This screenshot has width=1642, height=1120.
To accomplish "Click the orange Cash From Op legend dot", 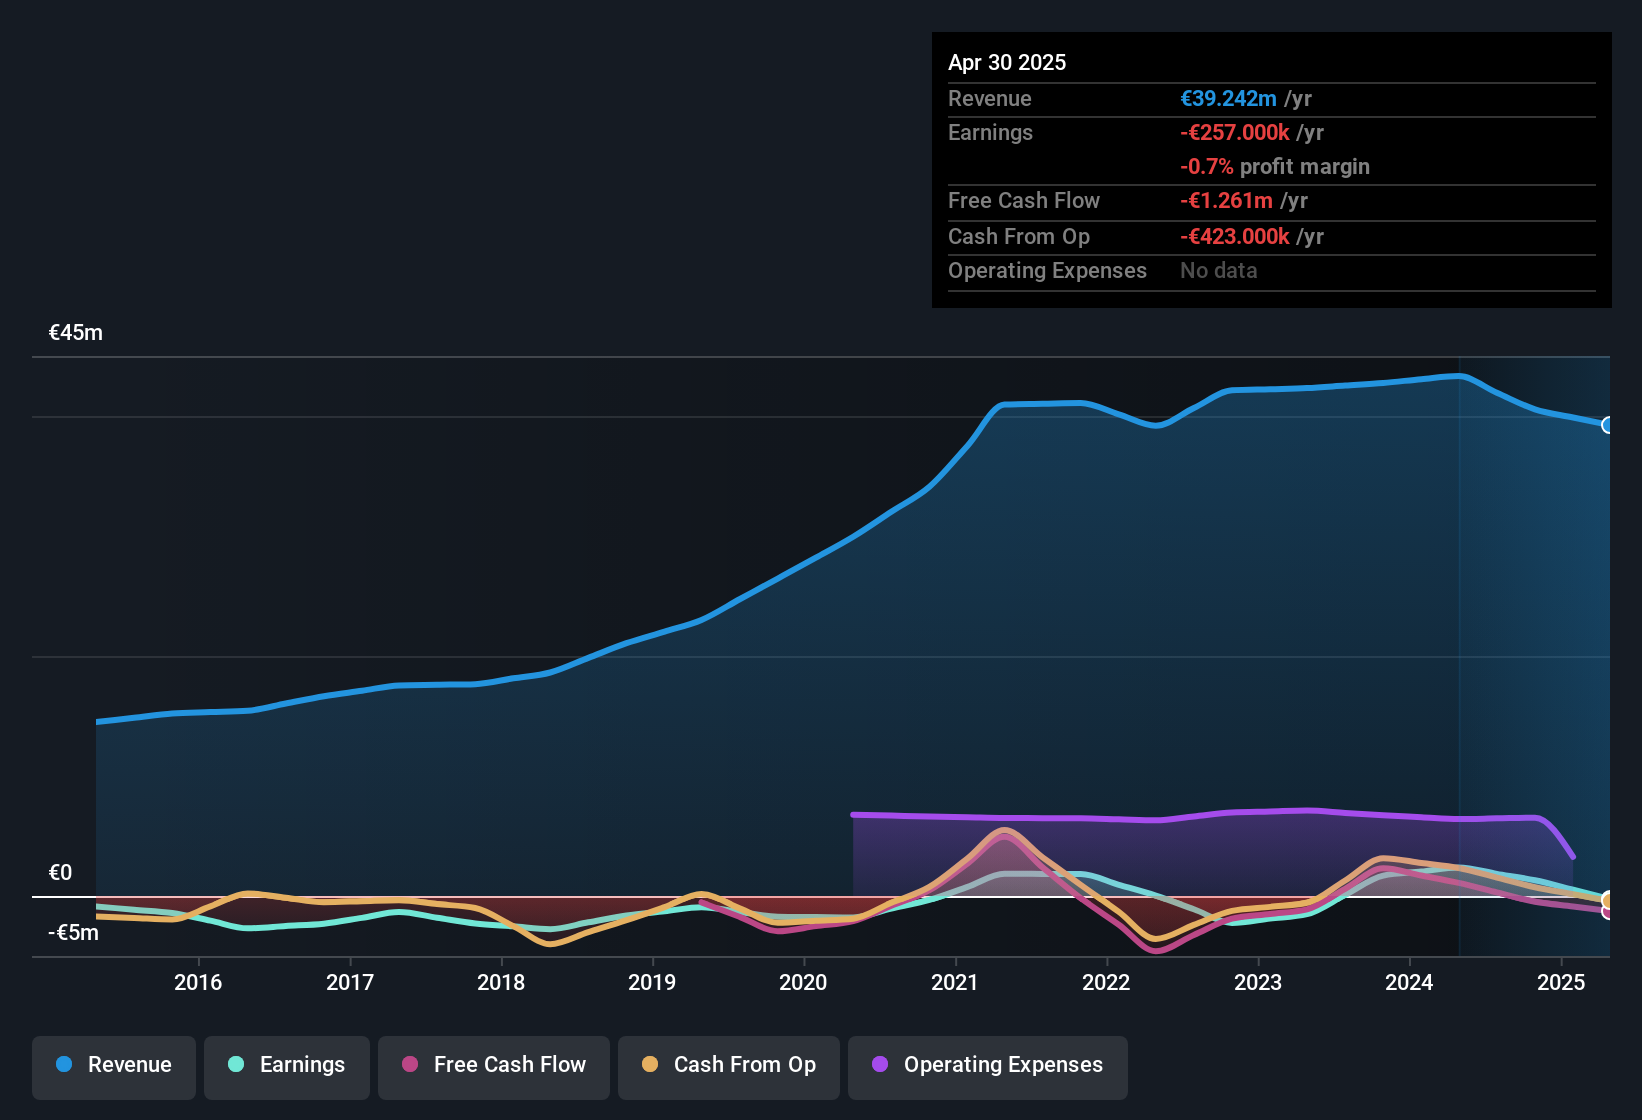I will pos(649,1065).
